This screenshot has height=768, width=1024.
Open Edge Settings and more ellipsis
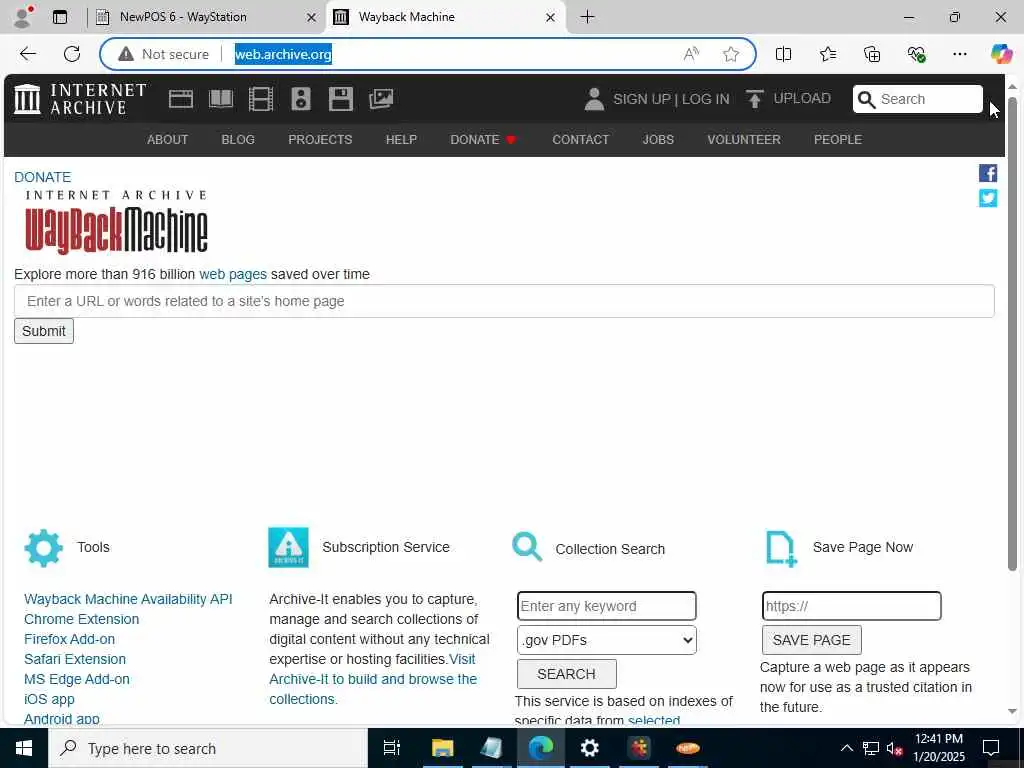click(x=960, y=54)
